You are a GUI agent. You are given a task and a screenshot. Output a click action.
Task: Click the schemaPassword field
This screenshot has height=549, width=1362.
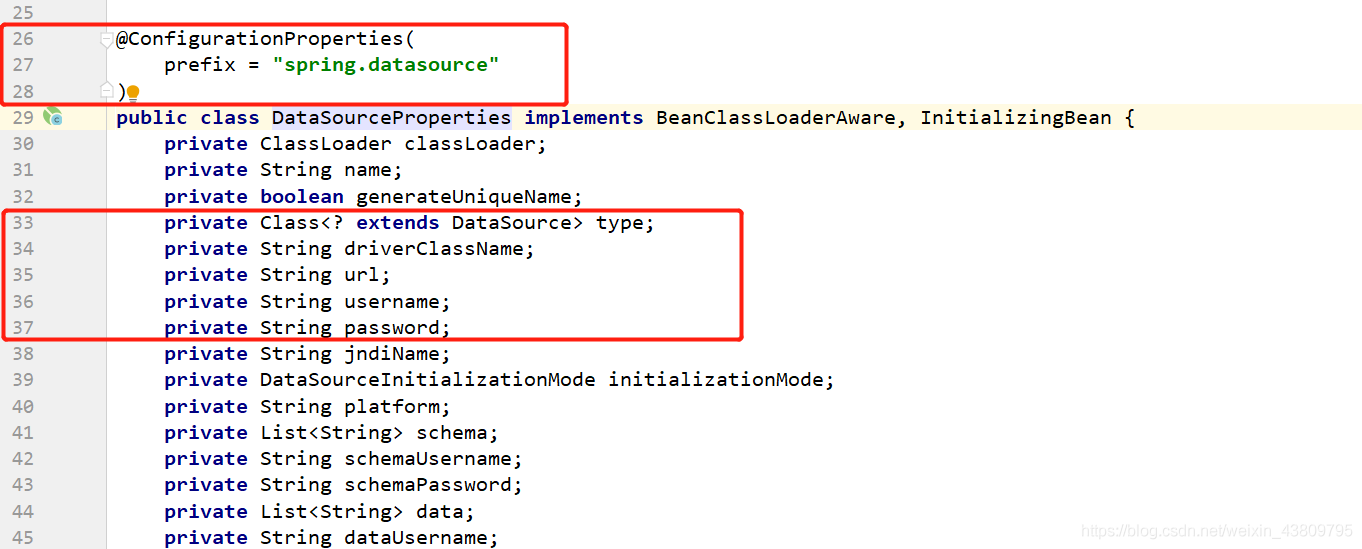428,485
